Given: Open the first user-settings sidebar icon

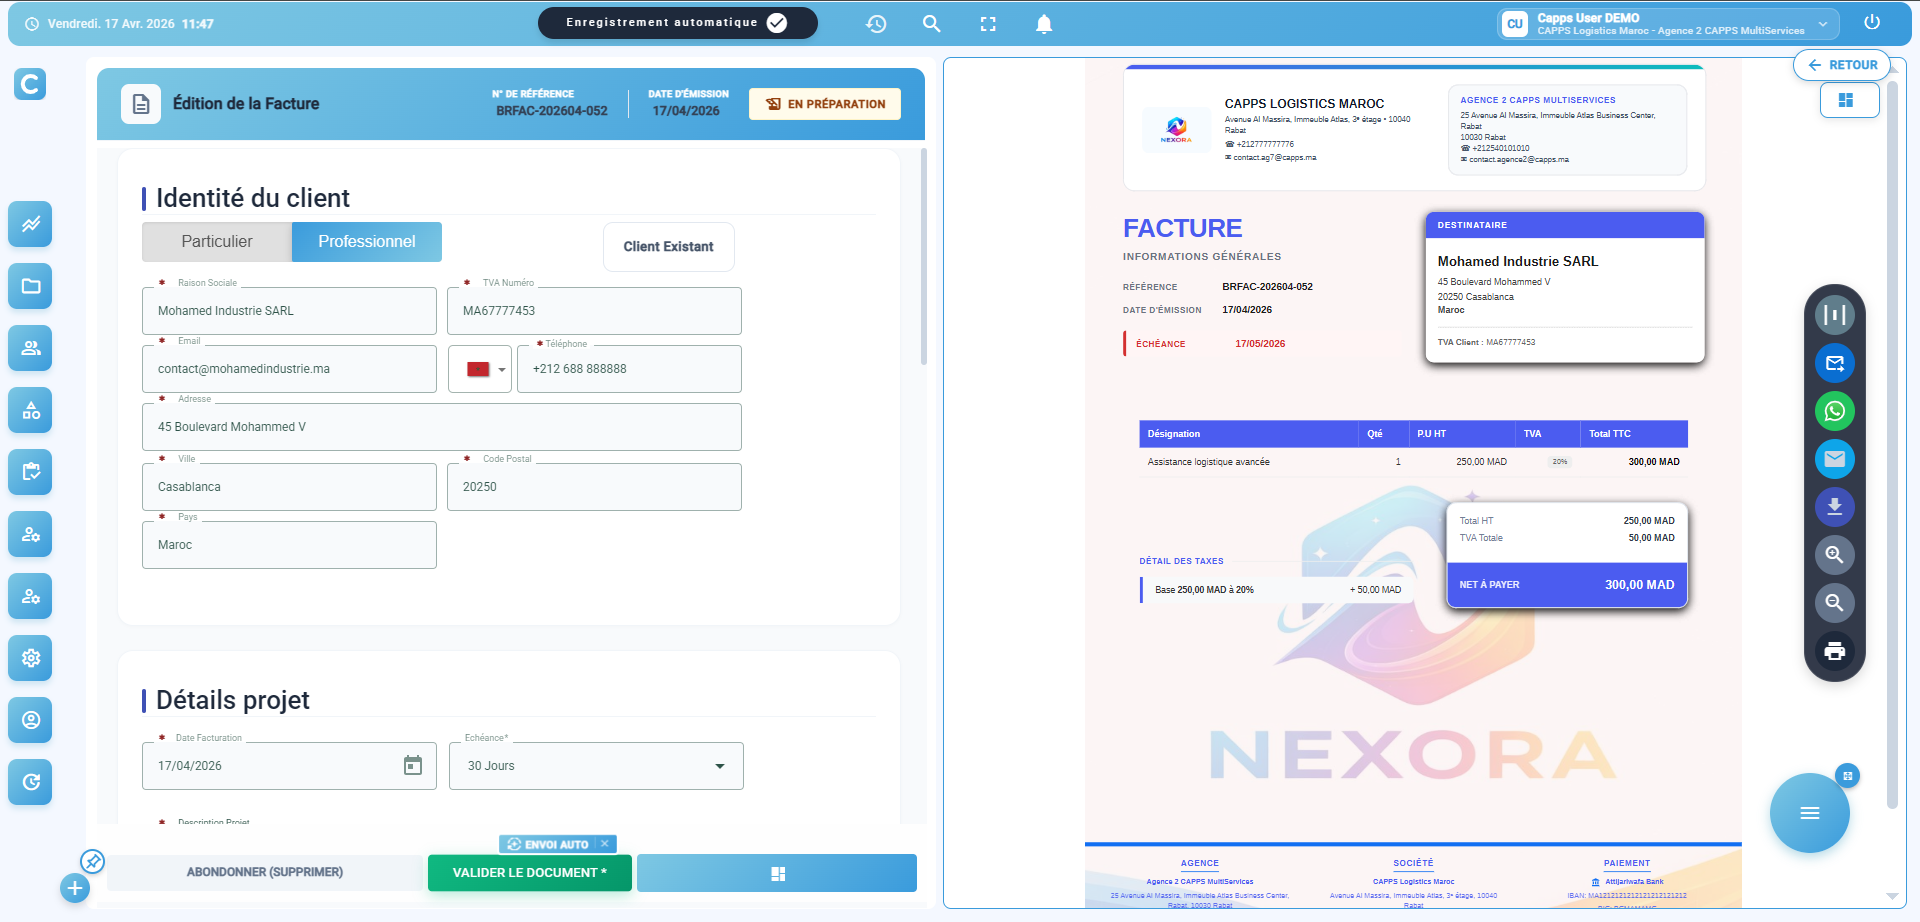Looking at the screenshot, I should point(31,534).
